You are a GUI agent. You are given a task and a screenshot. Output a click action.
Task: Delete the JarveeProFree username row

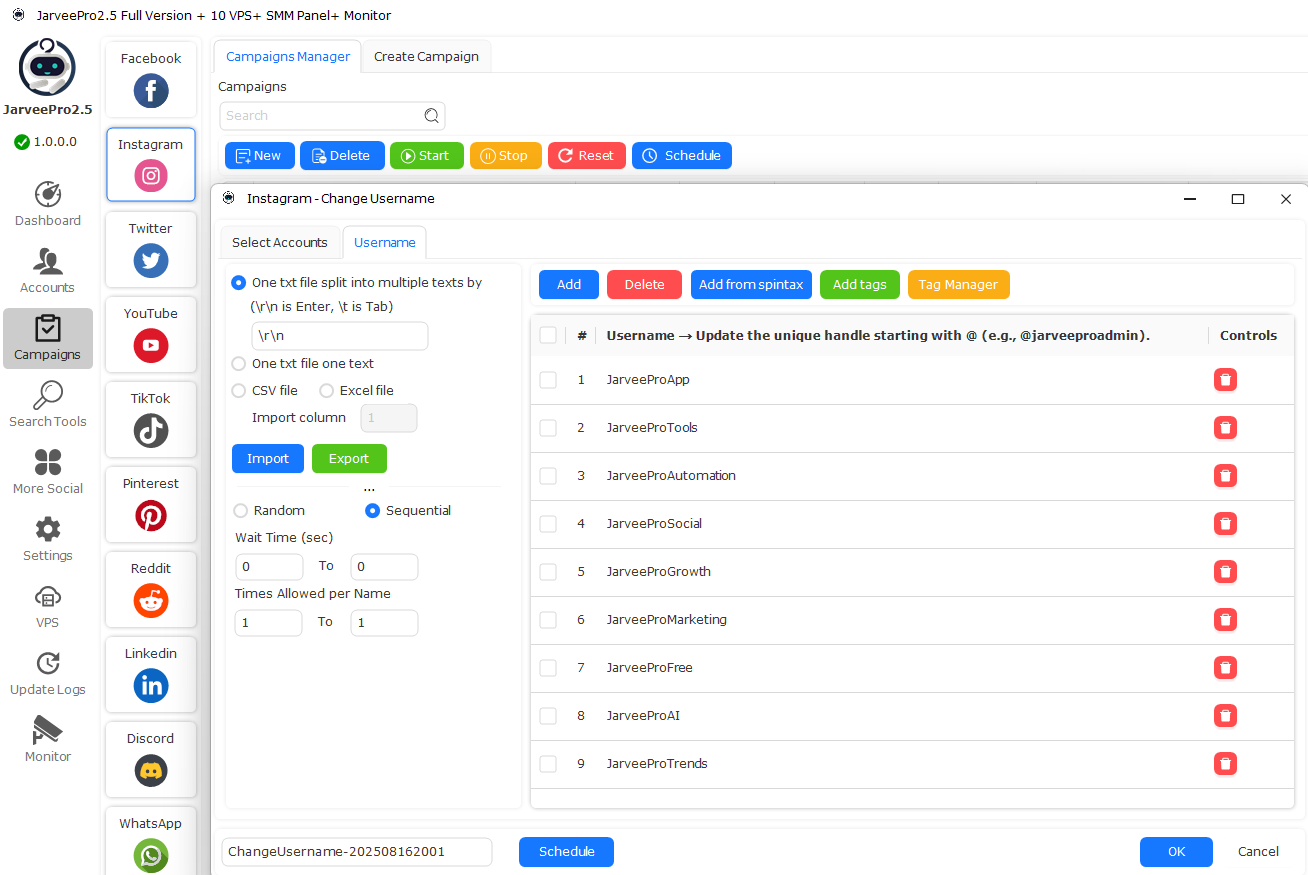tap(1225, 668)
